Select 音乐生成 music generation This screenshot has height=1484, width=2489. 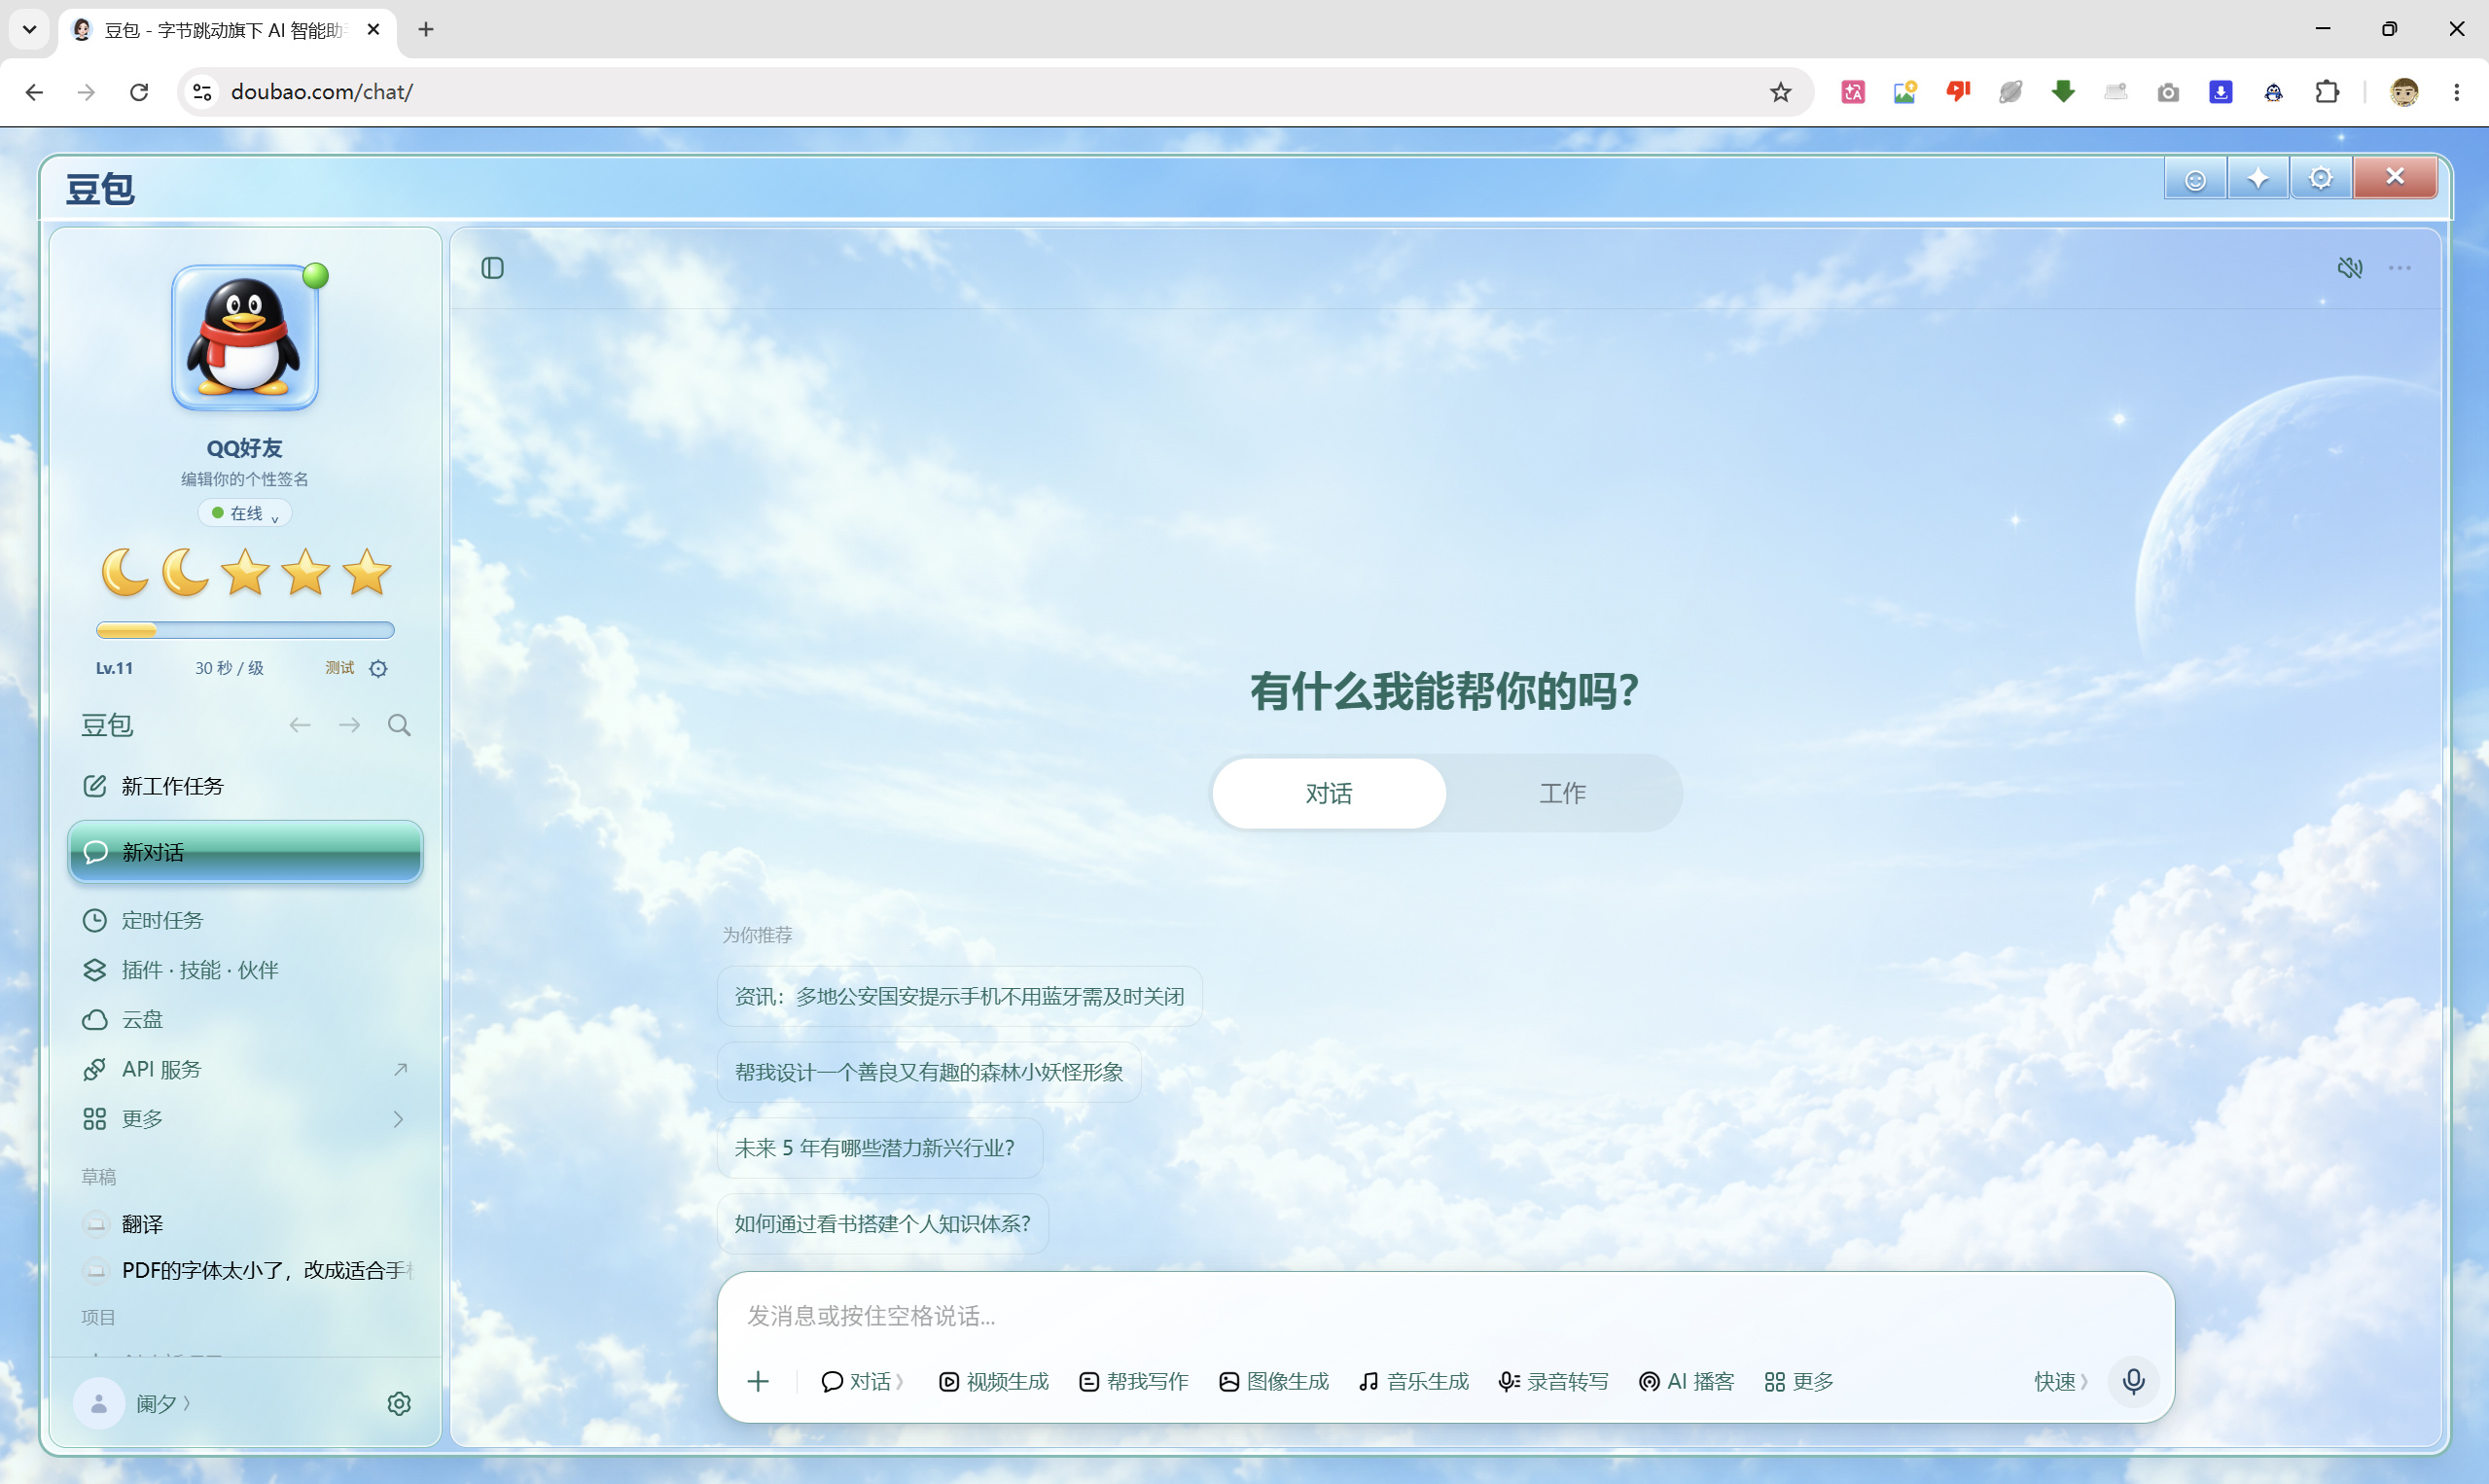(x=1413, y=1381)
